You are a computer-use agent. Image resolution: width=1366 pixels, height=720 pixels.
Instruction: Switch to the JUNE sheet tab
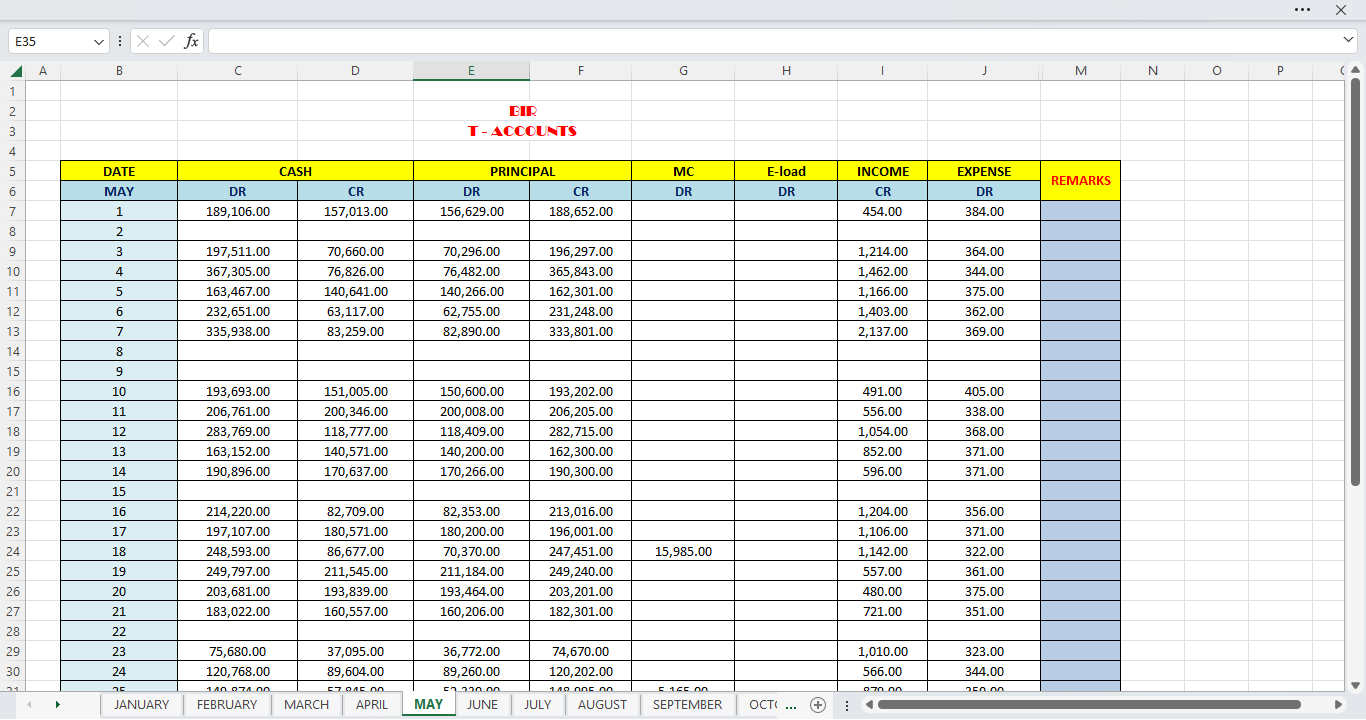point(482,705)
